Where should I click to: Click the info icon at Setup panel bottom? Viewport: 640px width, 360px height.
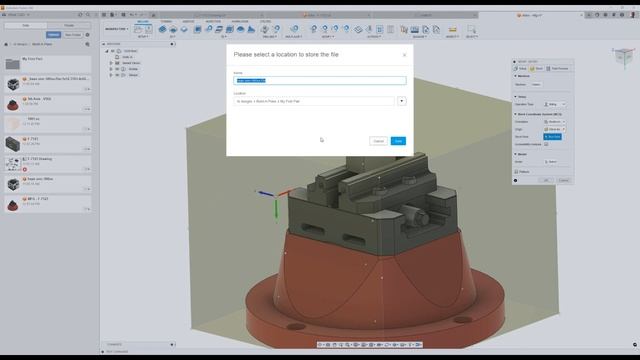(516, 180)
